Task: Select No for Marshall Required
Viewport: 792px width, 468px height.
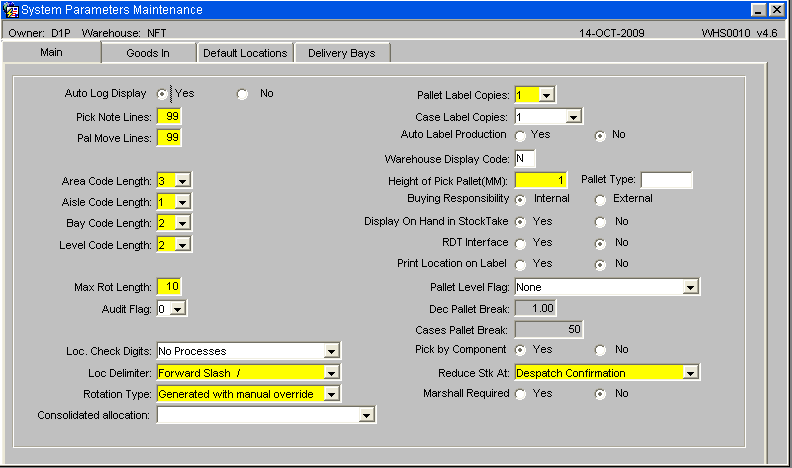Action: (600, 394)
